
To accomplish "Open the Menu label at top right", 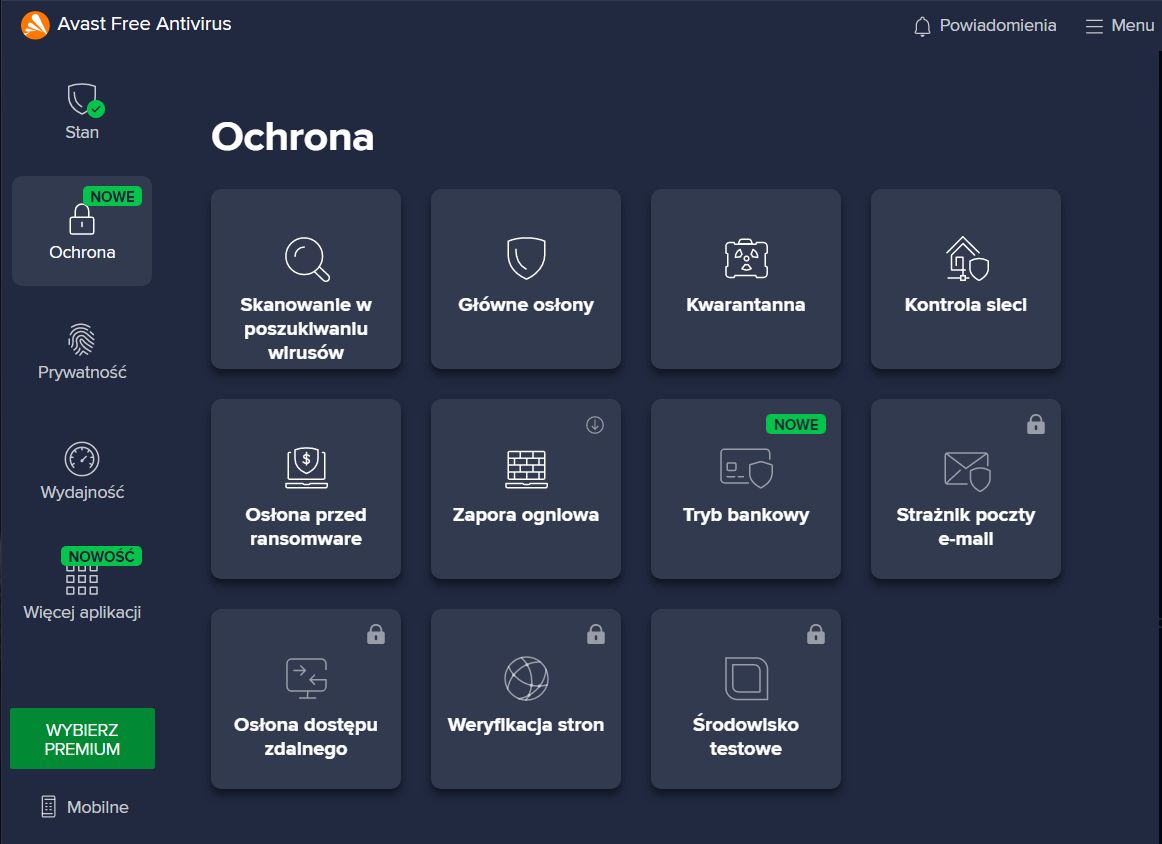I will (1132, 25).
